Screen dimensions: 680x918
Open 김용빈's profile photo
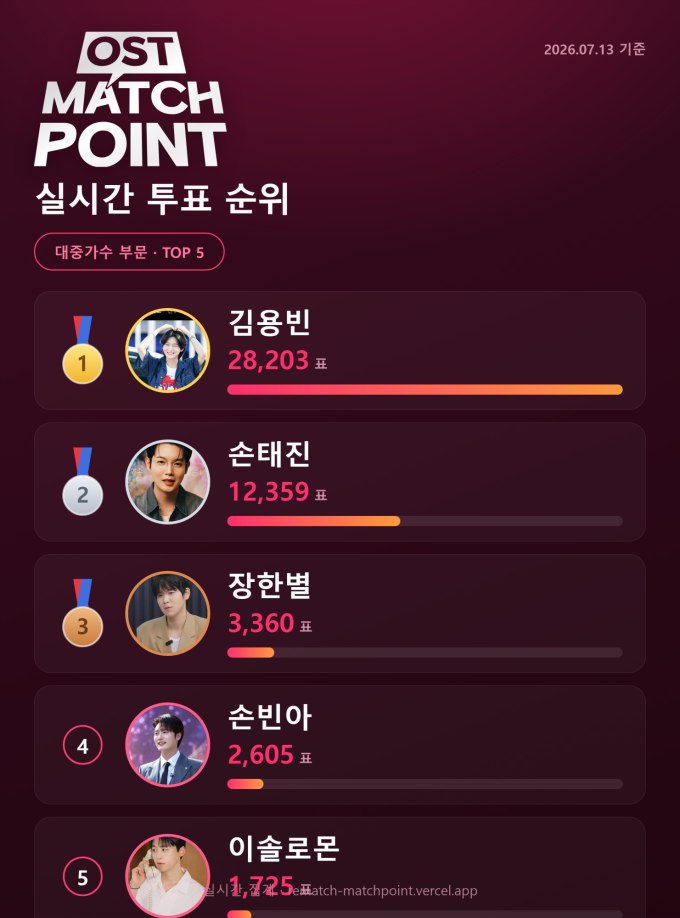click(168, 350)
